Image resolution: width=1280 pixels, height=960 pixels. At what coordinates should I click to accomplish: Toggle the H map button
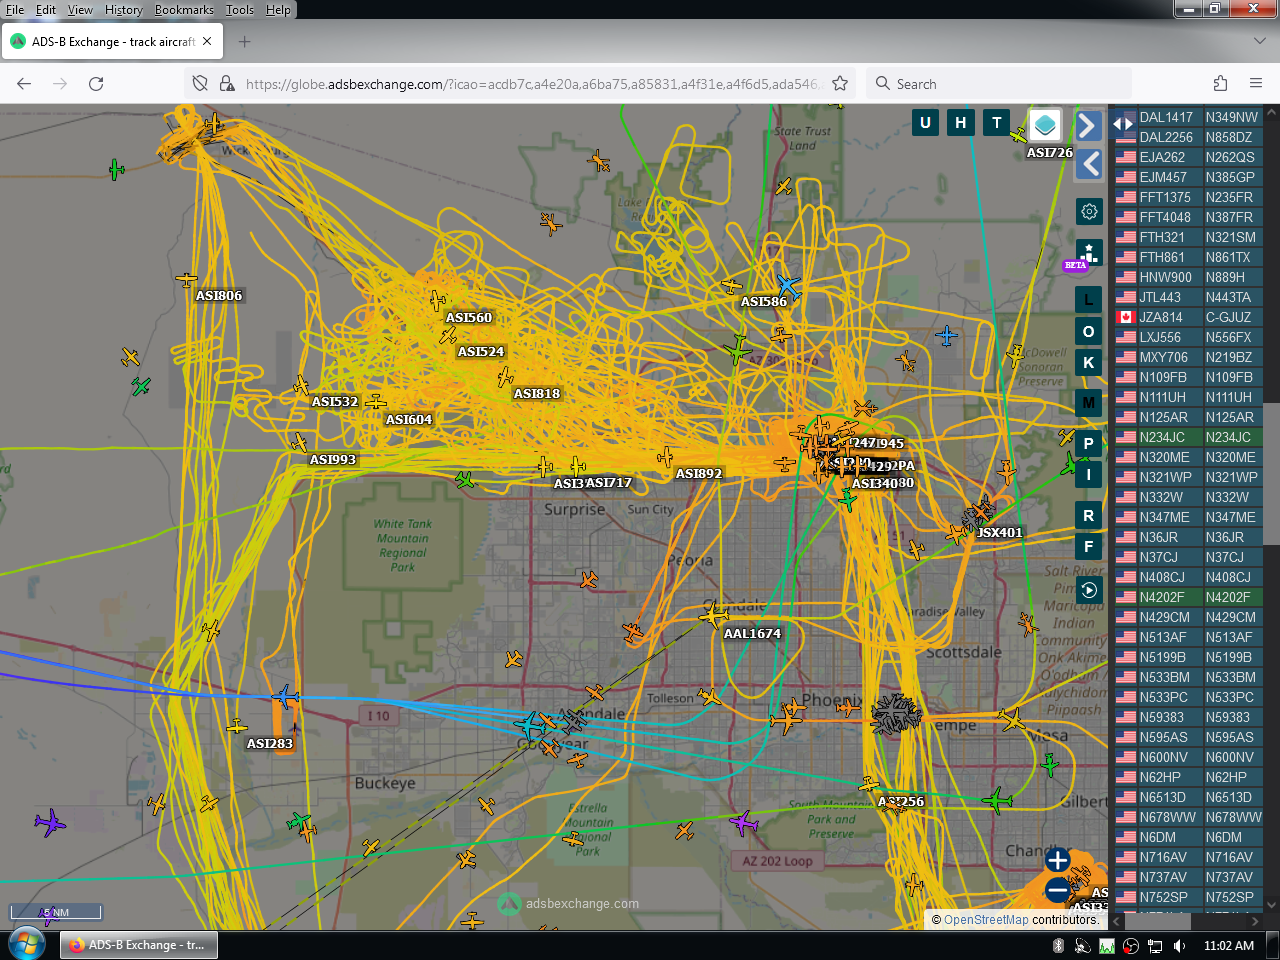[961, 123]
